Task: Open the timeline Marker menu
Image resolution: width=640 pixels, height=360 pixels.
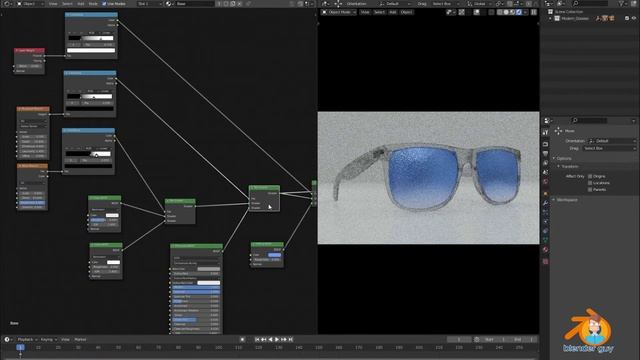Action: [80, 340]
